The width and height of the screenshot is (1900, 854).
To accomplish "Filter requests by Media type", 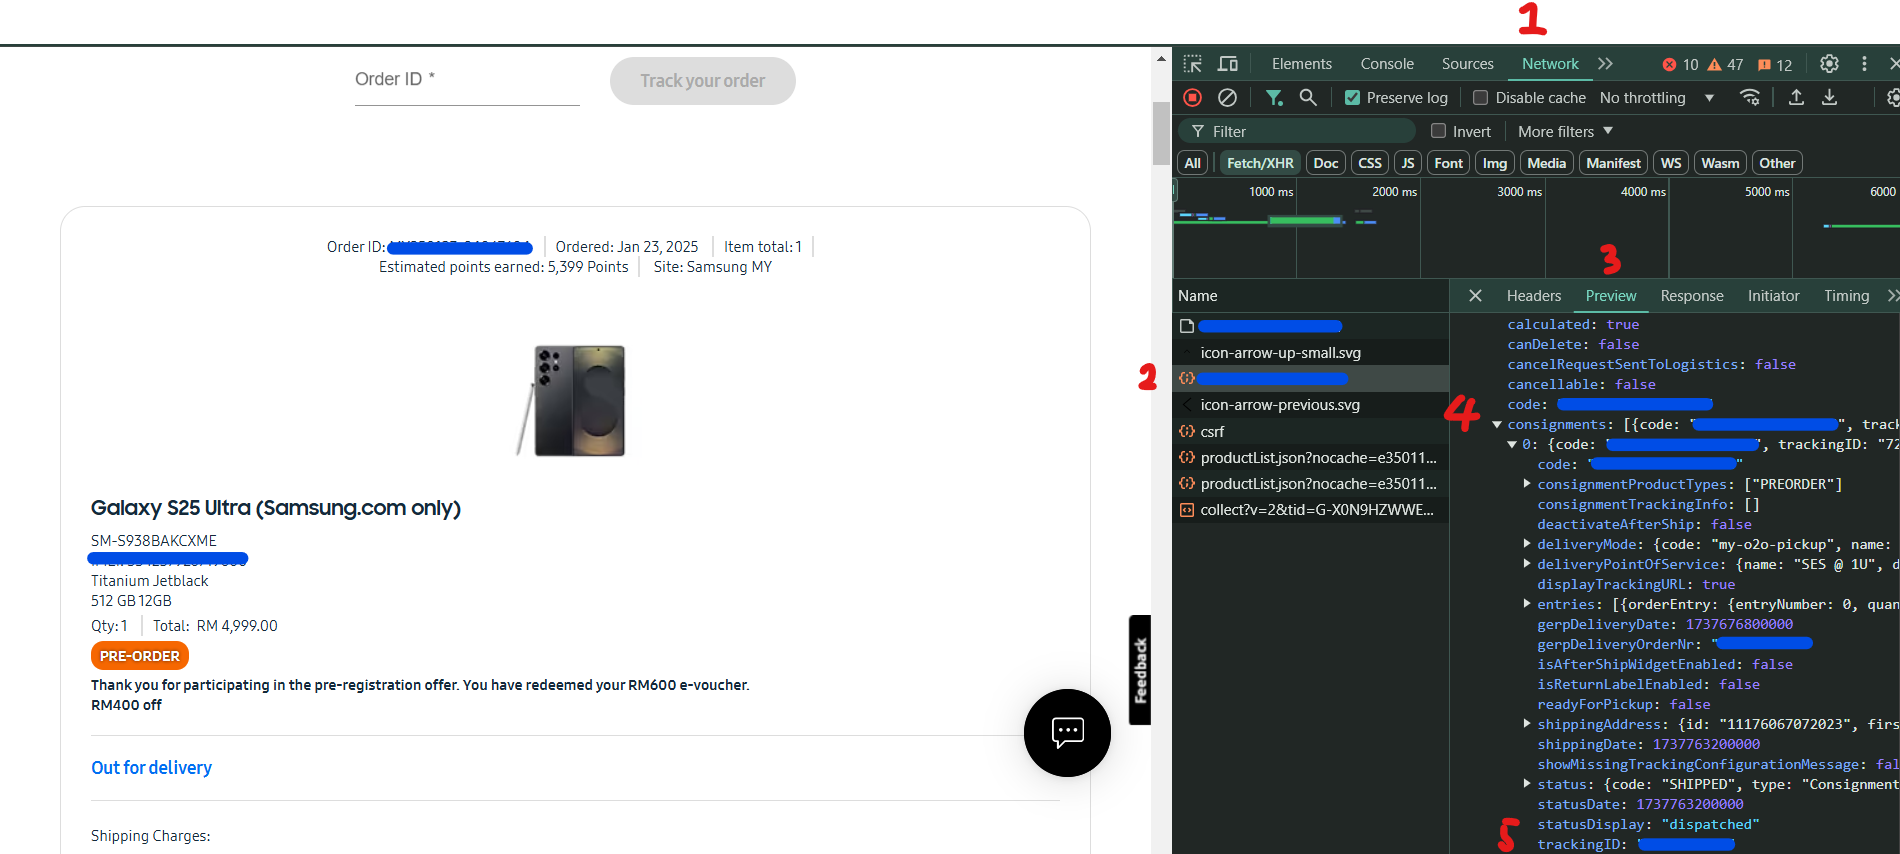I will (1547, 163).
